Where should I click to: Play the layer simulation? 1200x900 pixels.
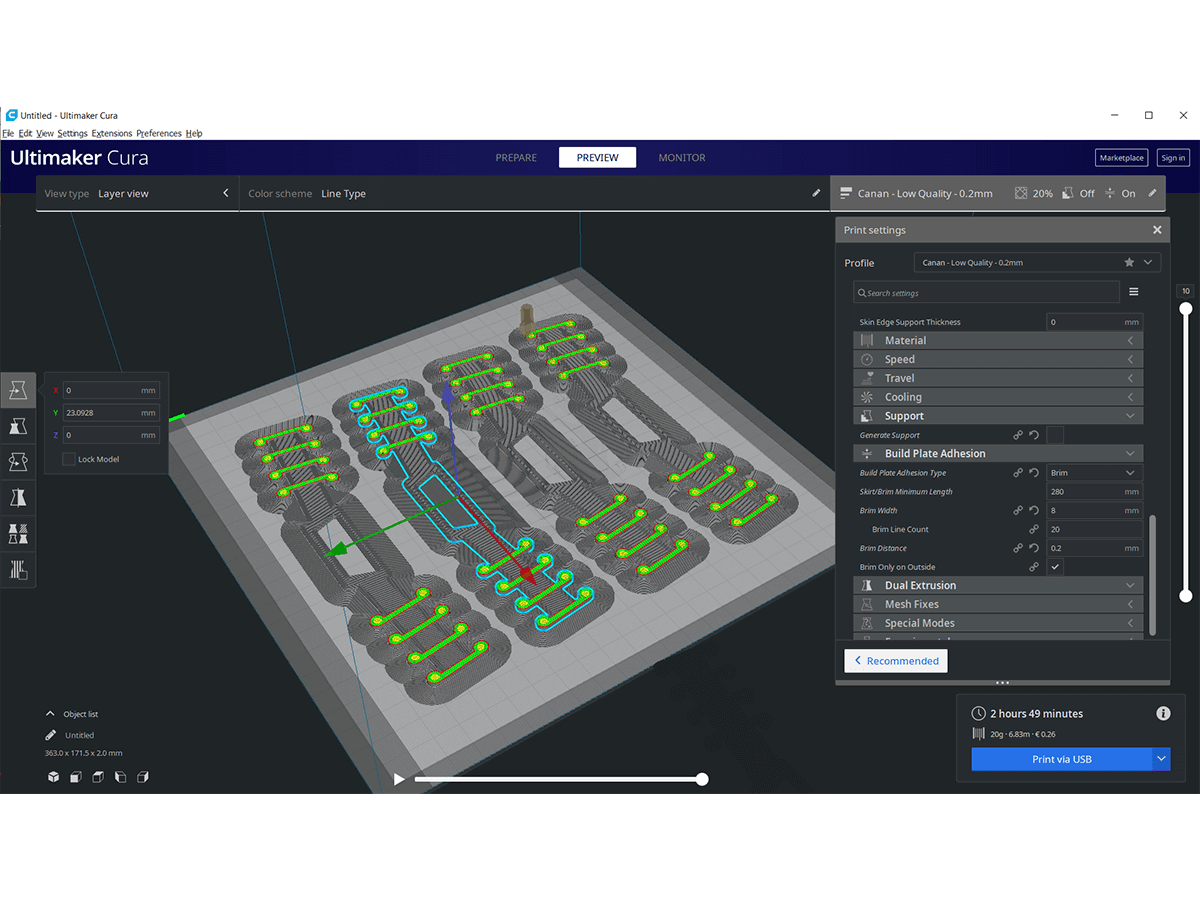tap(399, 779)
